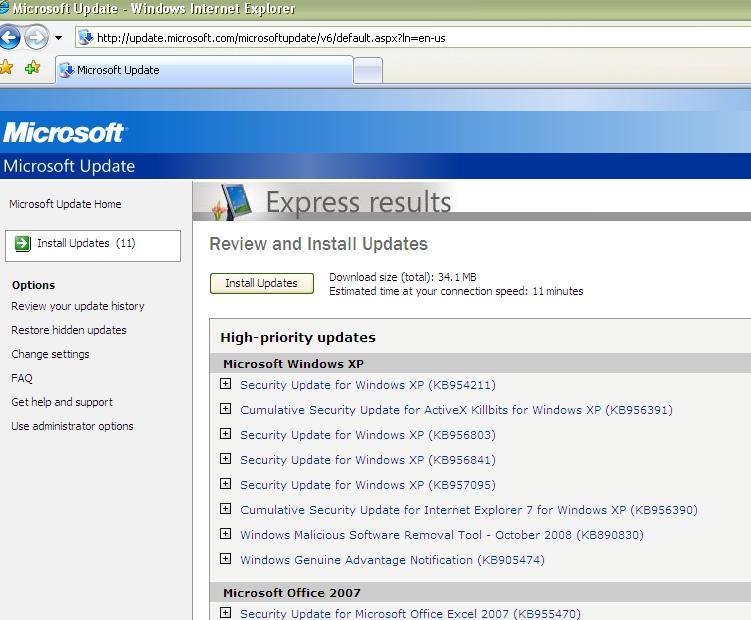Click the Internet Explorer title bar icon

(4, 7)
